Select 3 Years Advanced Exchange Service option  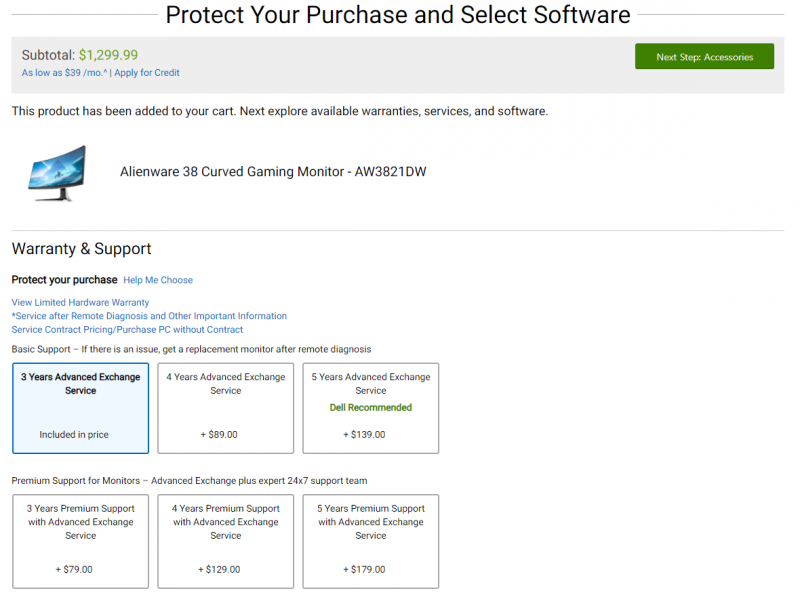[81, 408]
